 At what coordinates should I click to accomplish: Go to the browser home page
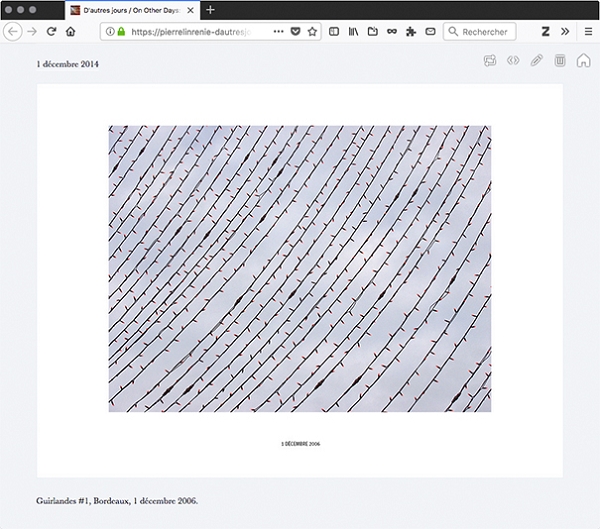(70, 32)
